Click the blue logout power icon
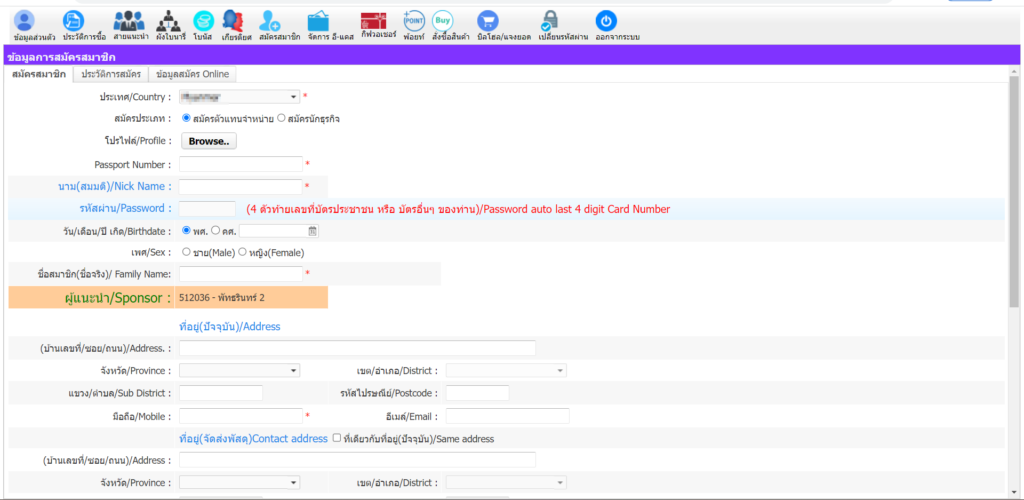The height and width of the screenshot is (500, 1024). click(606, 20)
